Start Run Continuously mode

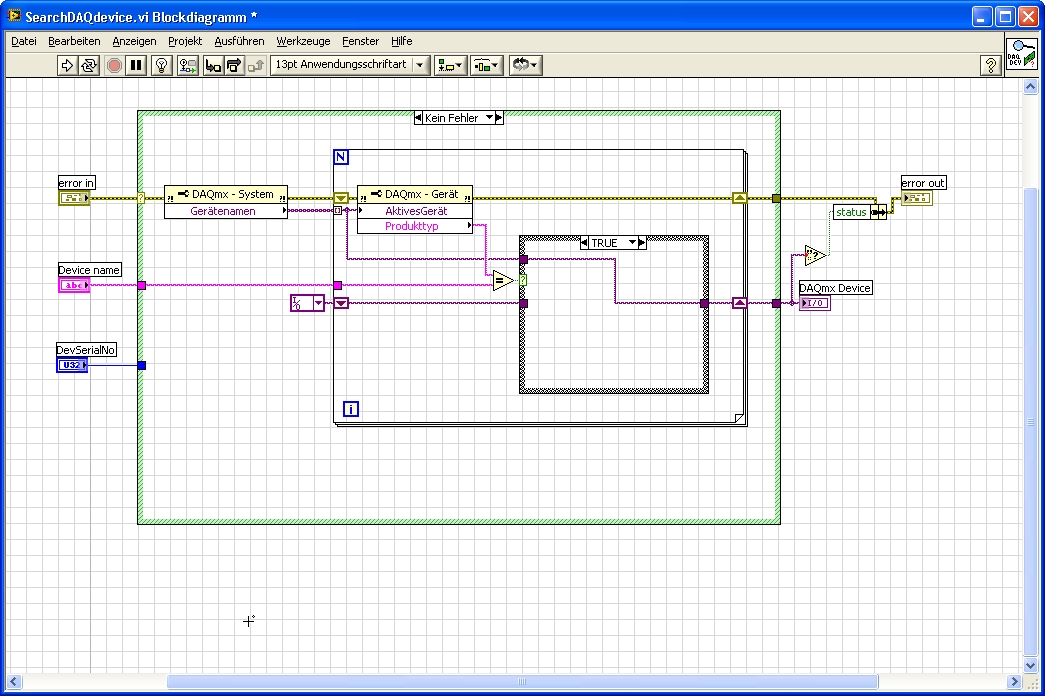click(x=89, y=65)
